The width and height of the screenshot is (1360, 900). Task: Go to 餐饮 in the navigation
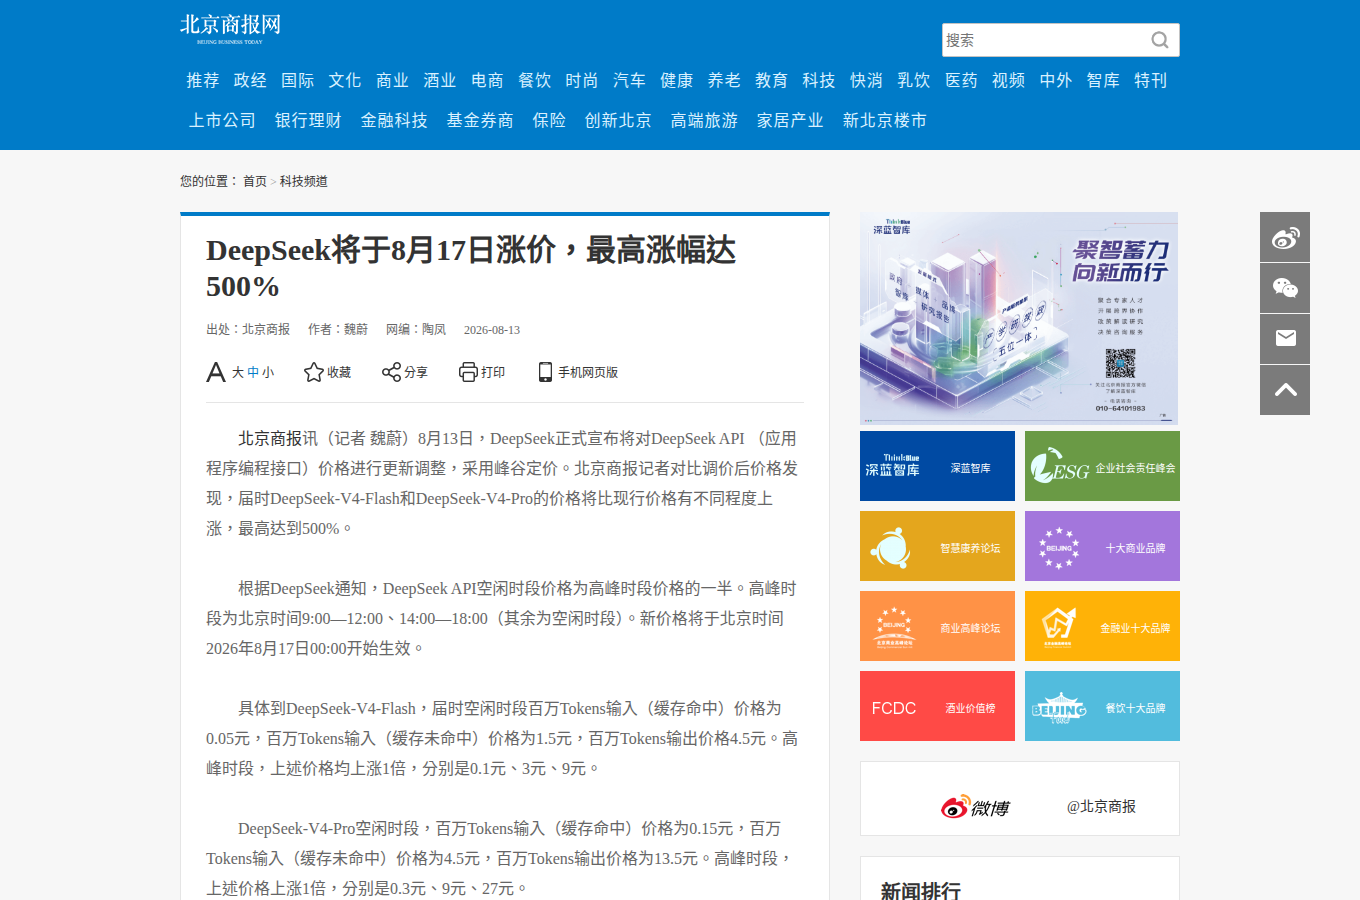[535, 80]
